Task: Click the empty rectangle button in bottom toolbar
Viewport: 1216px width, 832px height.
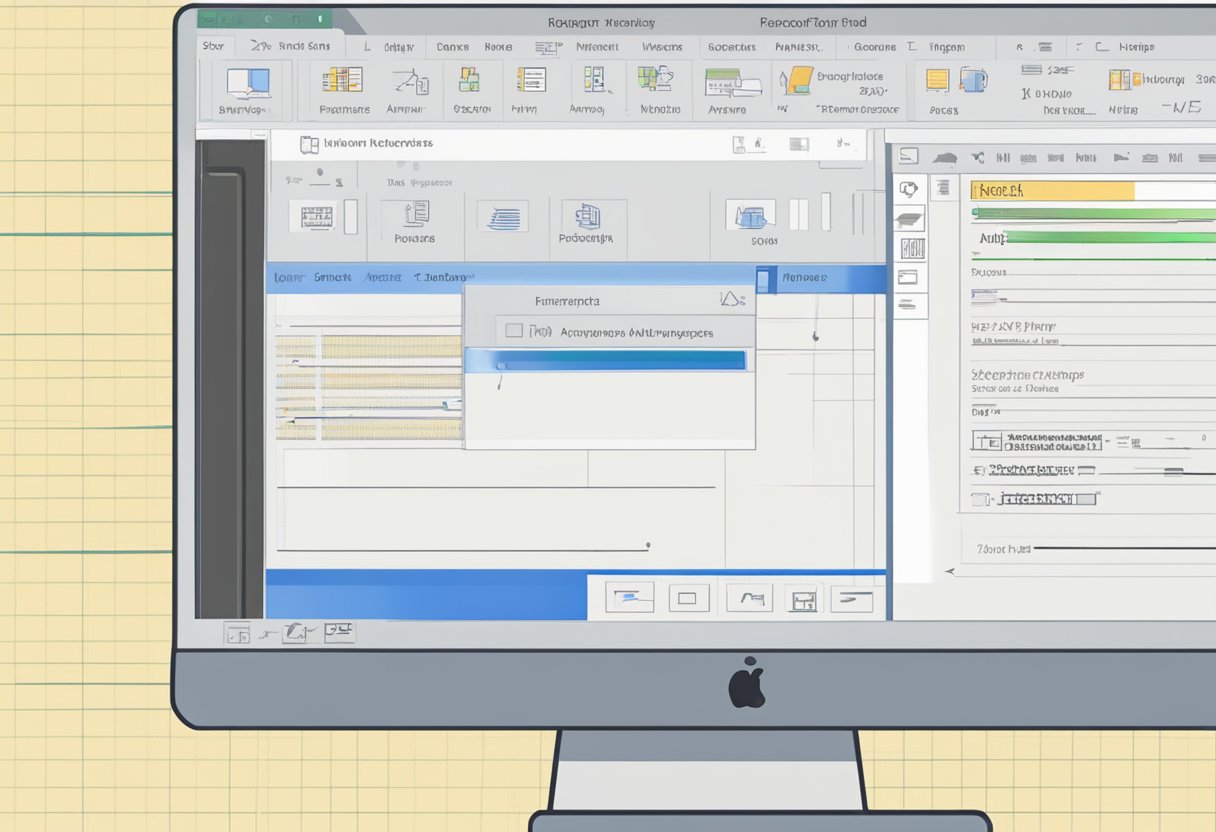Action: [687, 599]
